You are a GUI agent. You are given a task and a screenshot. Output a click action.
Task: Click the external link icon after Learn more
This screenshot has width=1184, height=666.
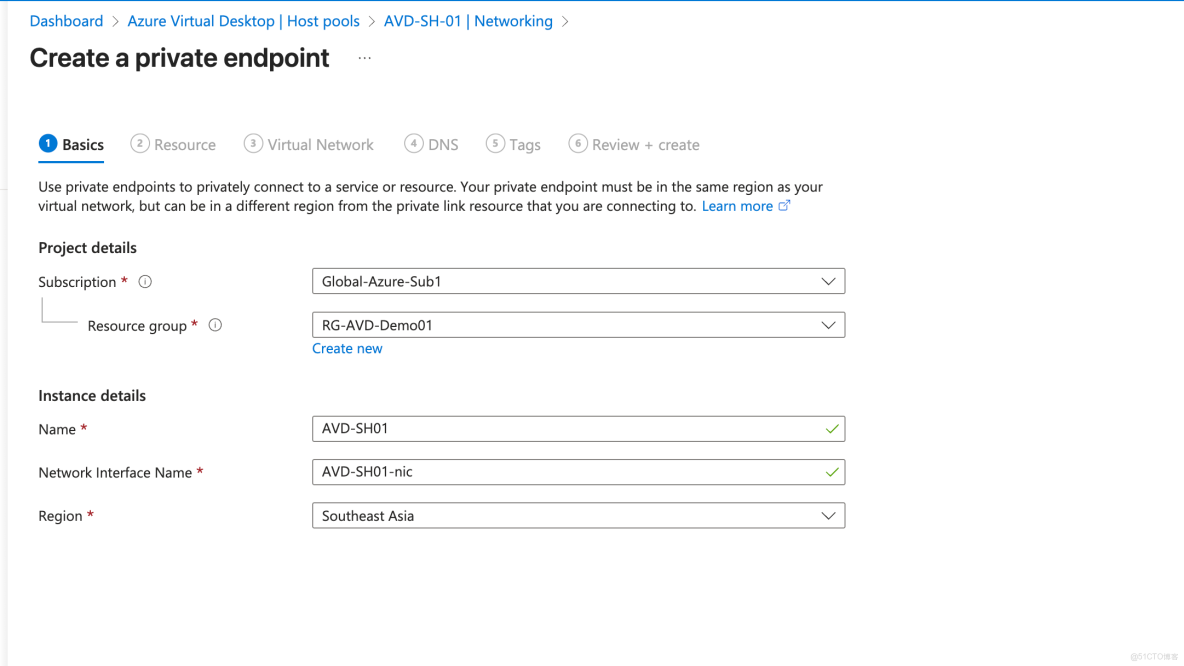pyautogui.click(x=785, y=205)
